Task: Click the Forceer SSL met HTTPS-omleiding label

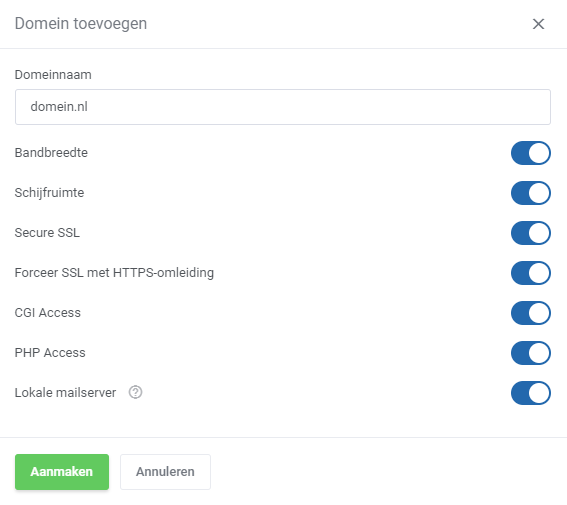Action: [x=114, y=273]
